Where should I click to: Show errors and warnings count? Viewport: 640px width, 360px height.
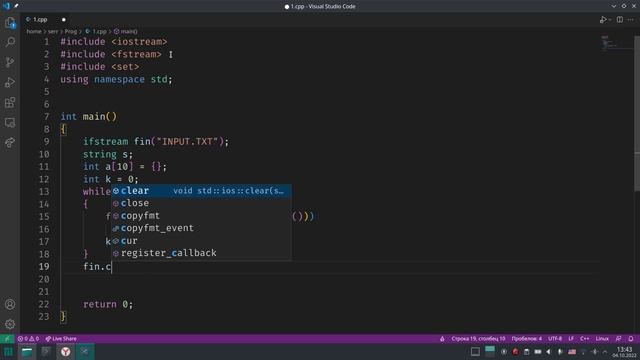(x=28, y=339)
